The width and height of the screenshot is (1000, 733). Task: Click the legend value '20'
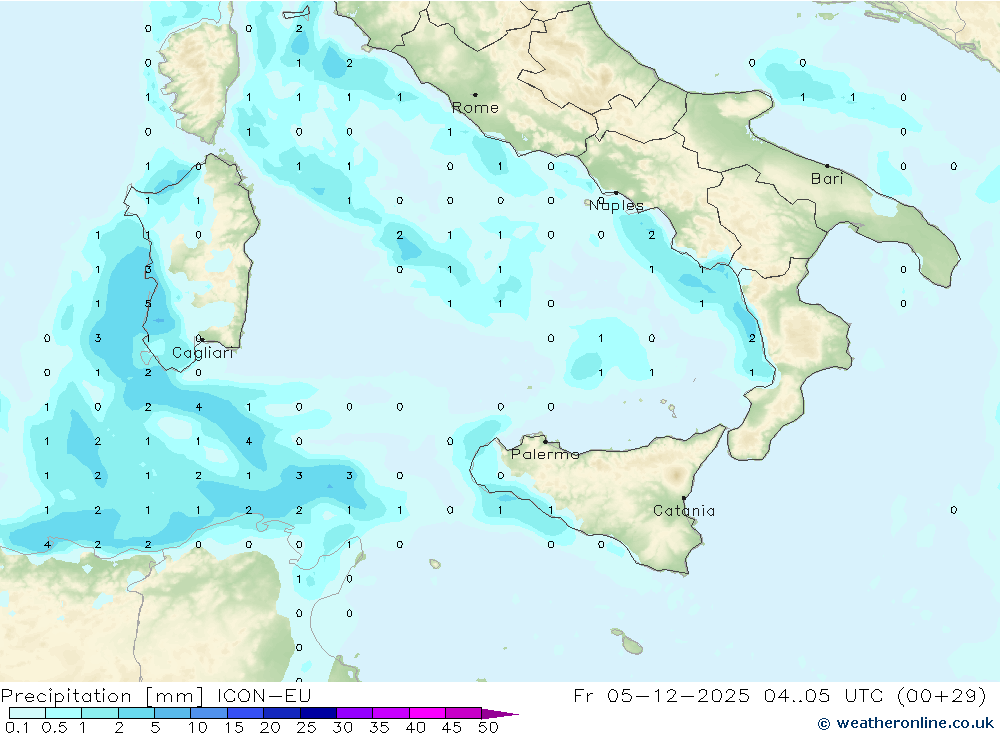pos(270,727)
